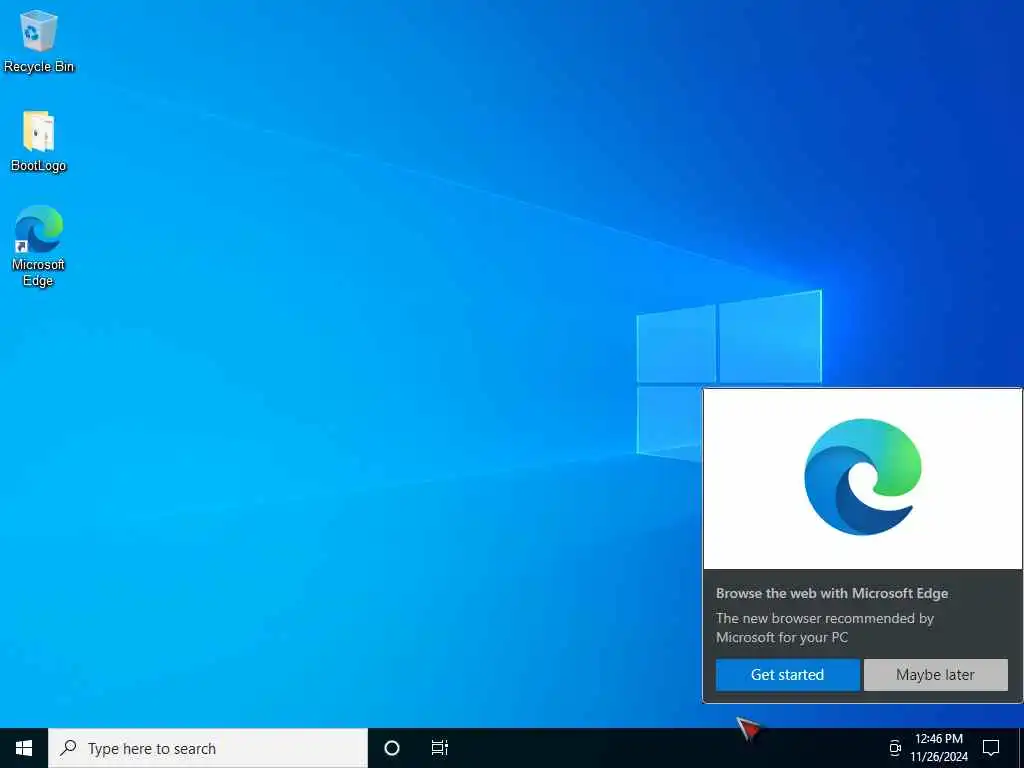
Task: Dismiss the popup with 'Maybe later'
Action: tap(935, 675)
